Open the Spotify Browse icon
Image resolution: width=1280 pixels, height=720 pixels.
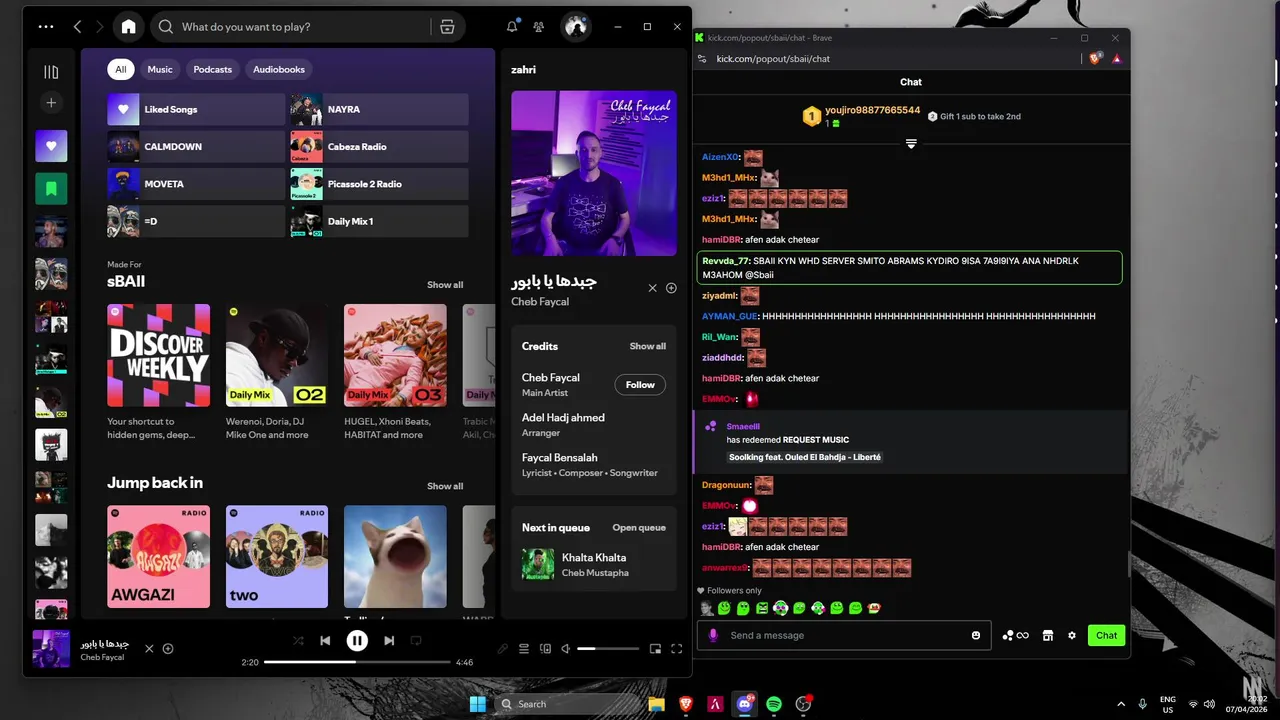pos(447,27)
